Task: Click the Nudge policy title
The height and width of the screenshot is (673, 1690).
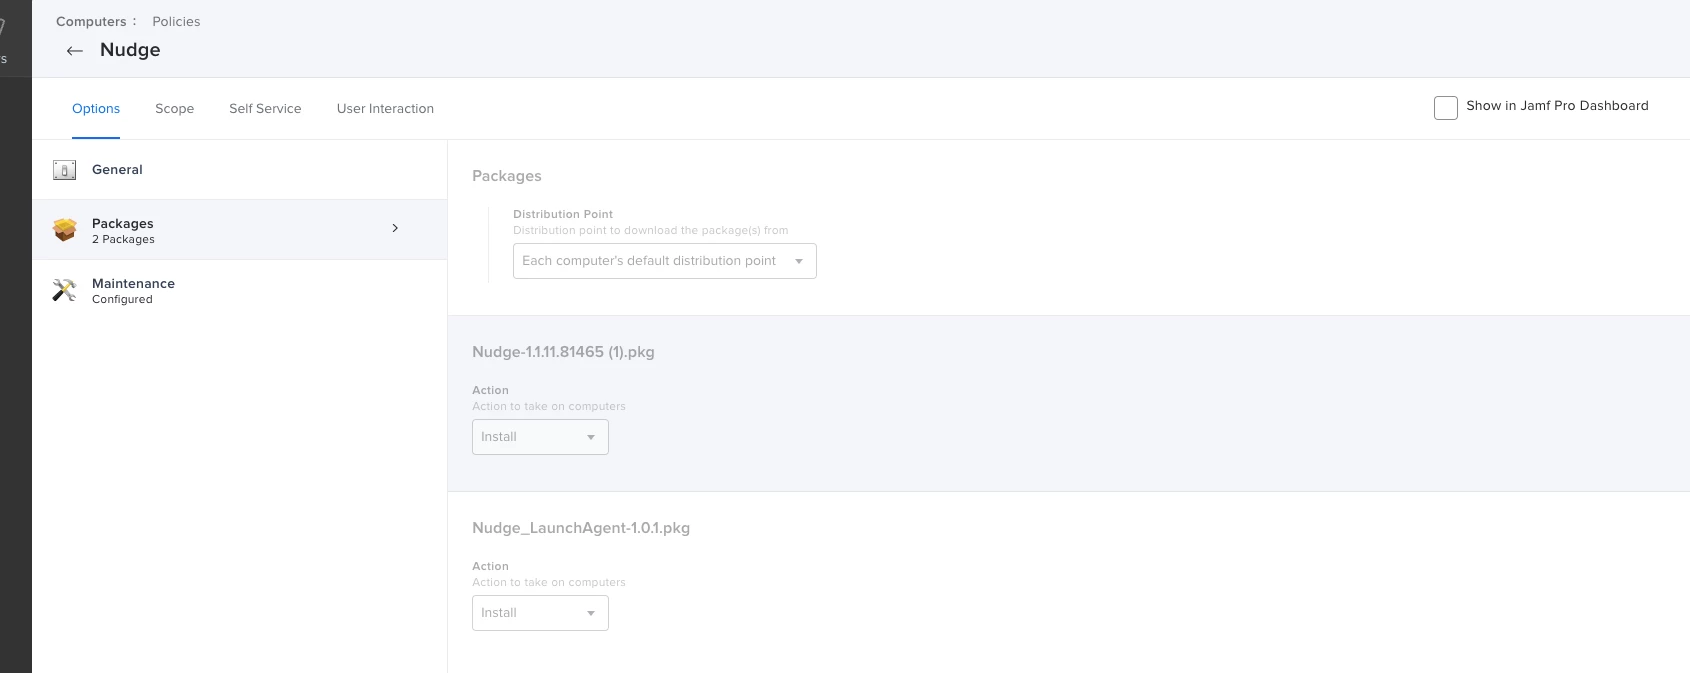Action: pos(130,50)
